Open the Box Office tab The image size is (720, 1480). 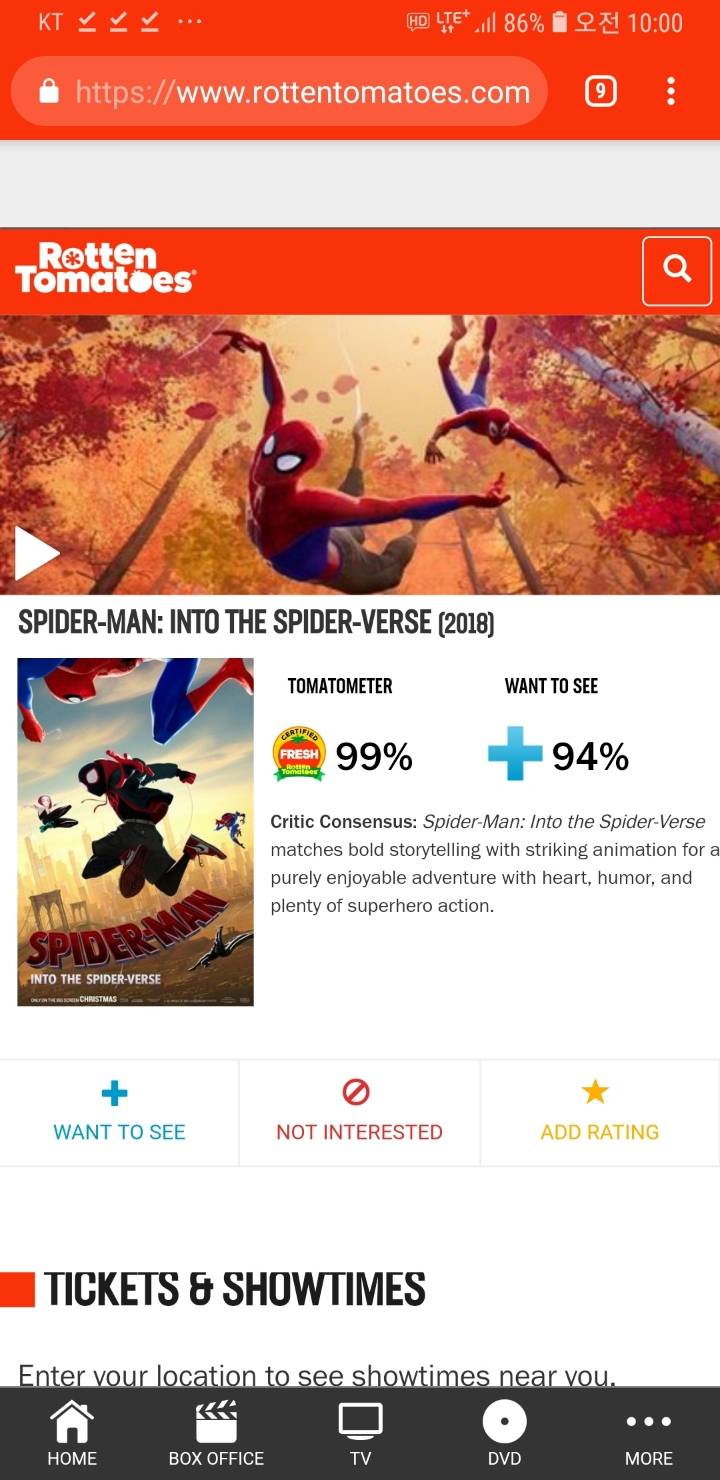point(216,1434)
